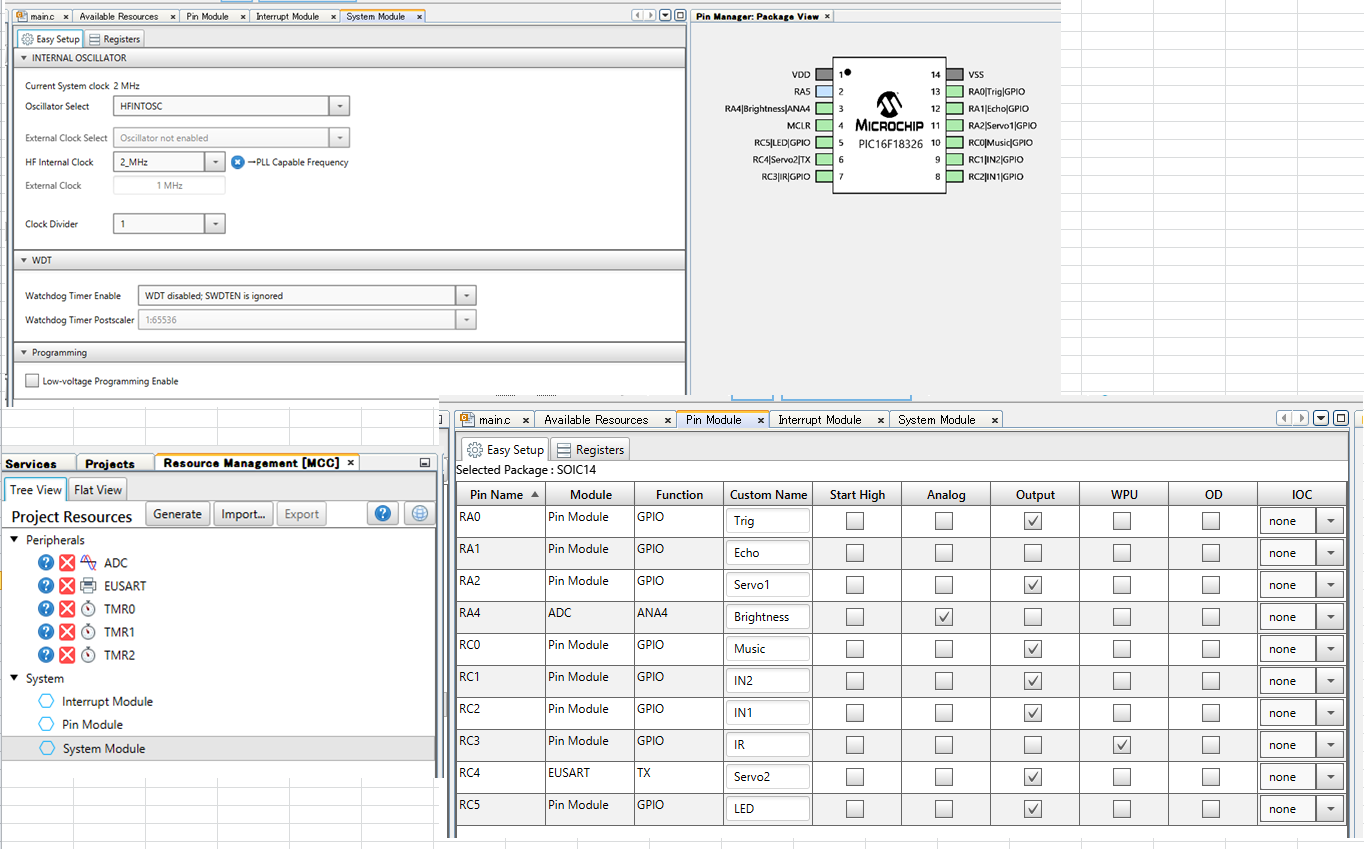Remove the TMR2 peripheral with red X
Screen dimensions: 1364x849
[67, 655]
